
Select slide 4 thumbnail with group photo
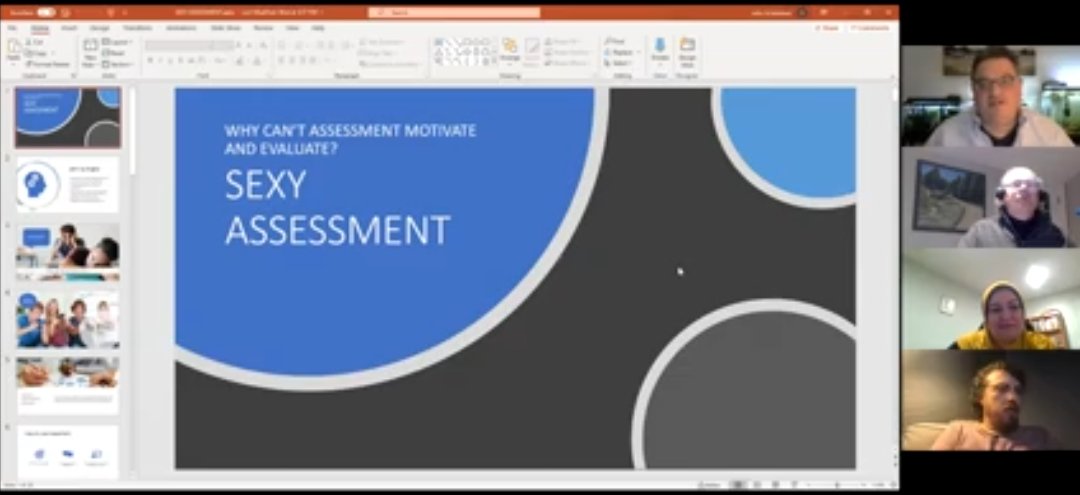click(x=68, y=319)
